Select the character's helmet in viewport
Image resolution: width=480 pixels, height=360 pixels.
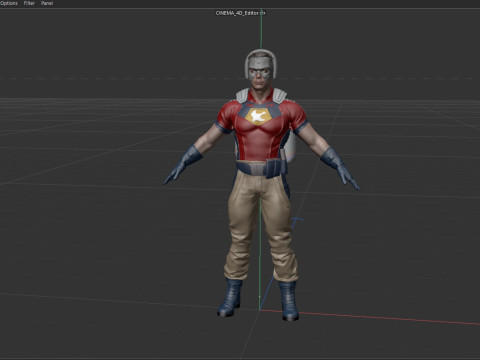261,64
